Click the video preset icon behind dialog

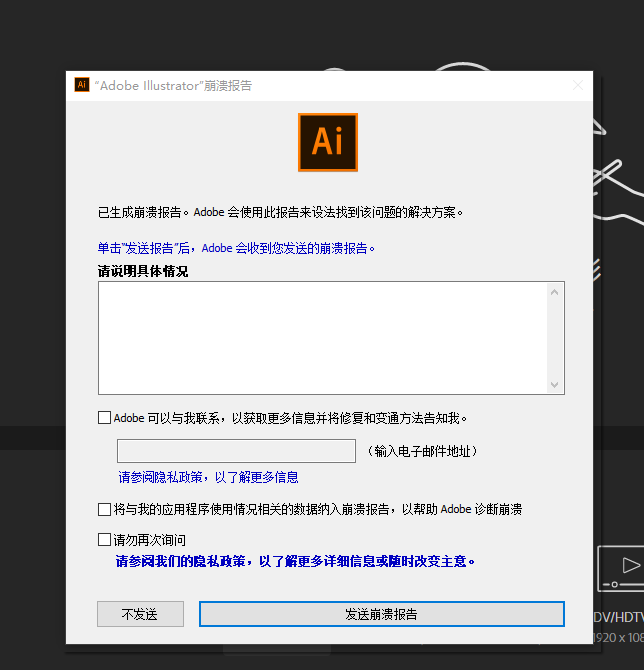point(620,568)
